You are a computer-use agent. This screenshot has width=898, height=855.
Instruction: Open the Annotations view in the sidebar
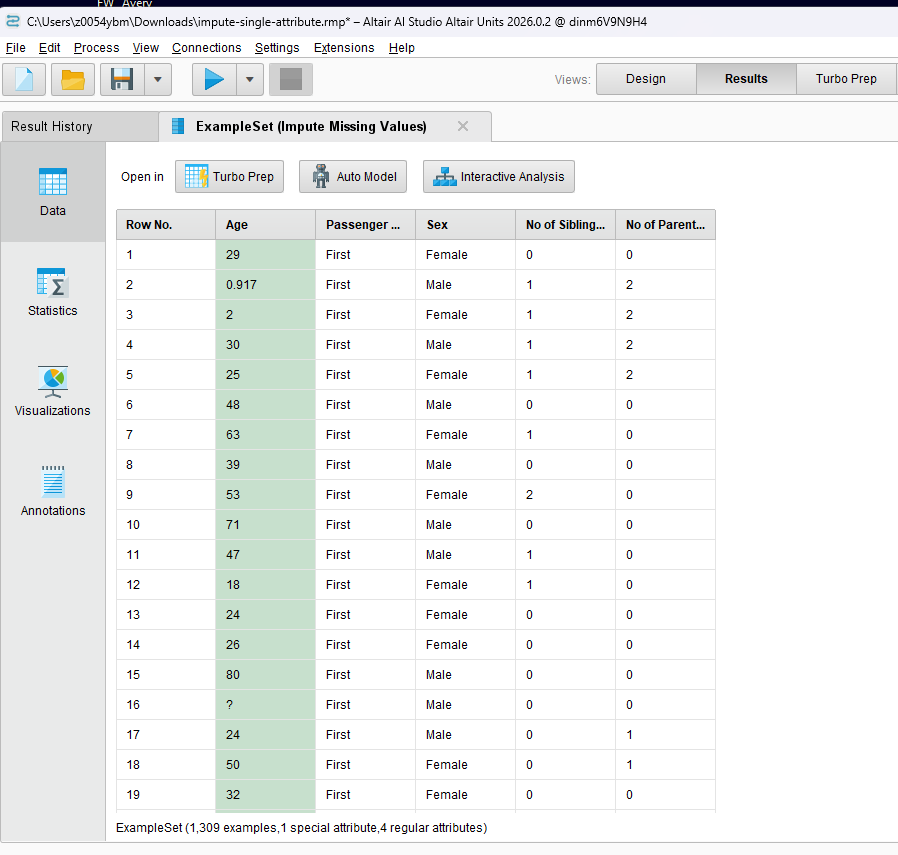(x=53, y=491)
